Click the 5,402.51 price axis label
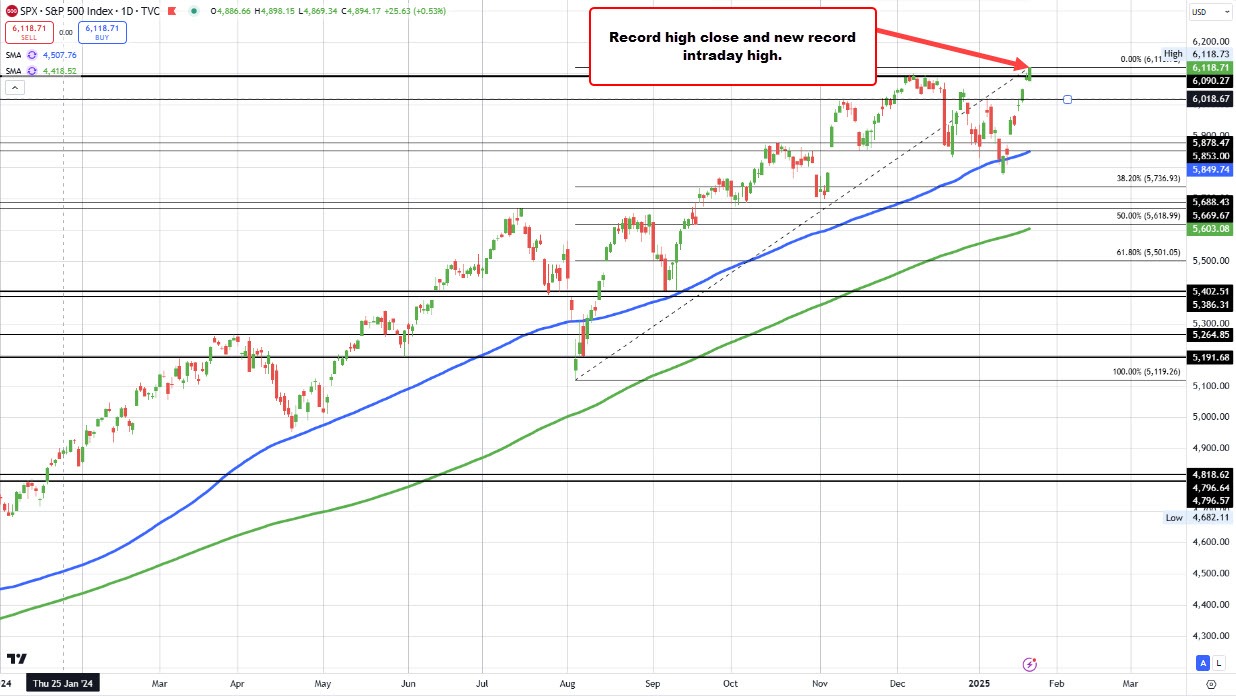This screenshot has height=696, width=1236. point(1210,291)
